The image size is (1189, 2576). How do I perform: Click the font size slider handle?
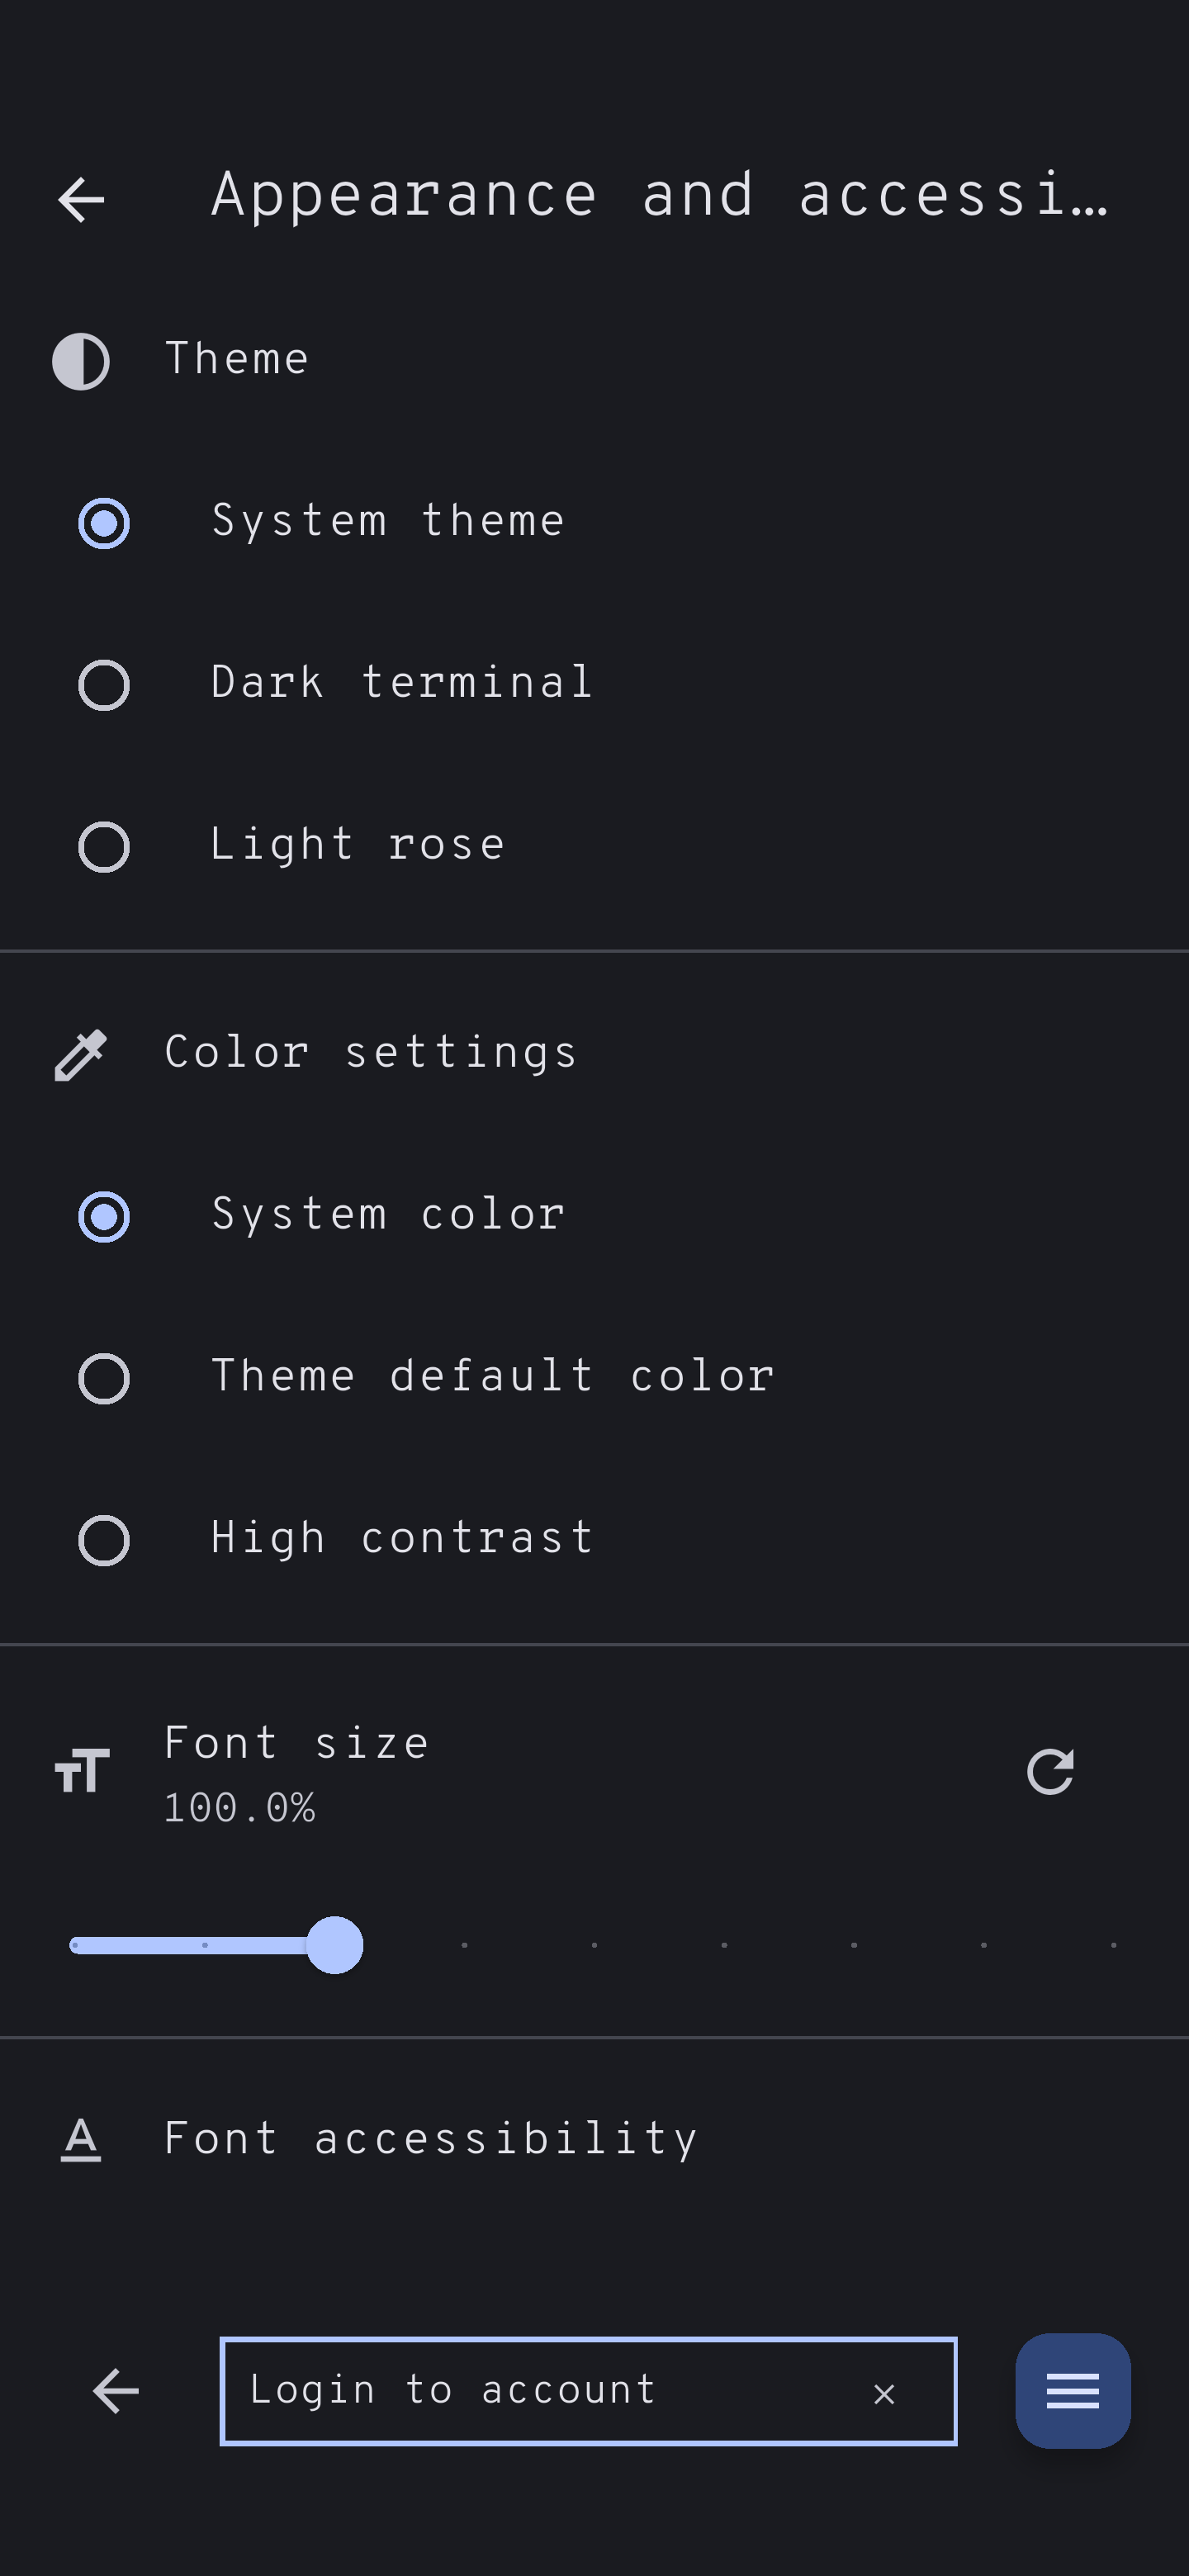[335, 1945]
